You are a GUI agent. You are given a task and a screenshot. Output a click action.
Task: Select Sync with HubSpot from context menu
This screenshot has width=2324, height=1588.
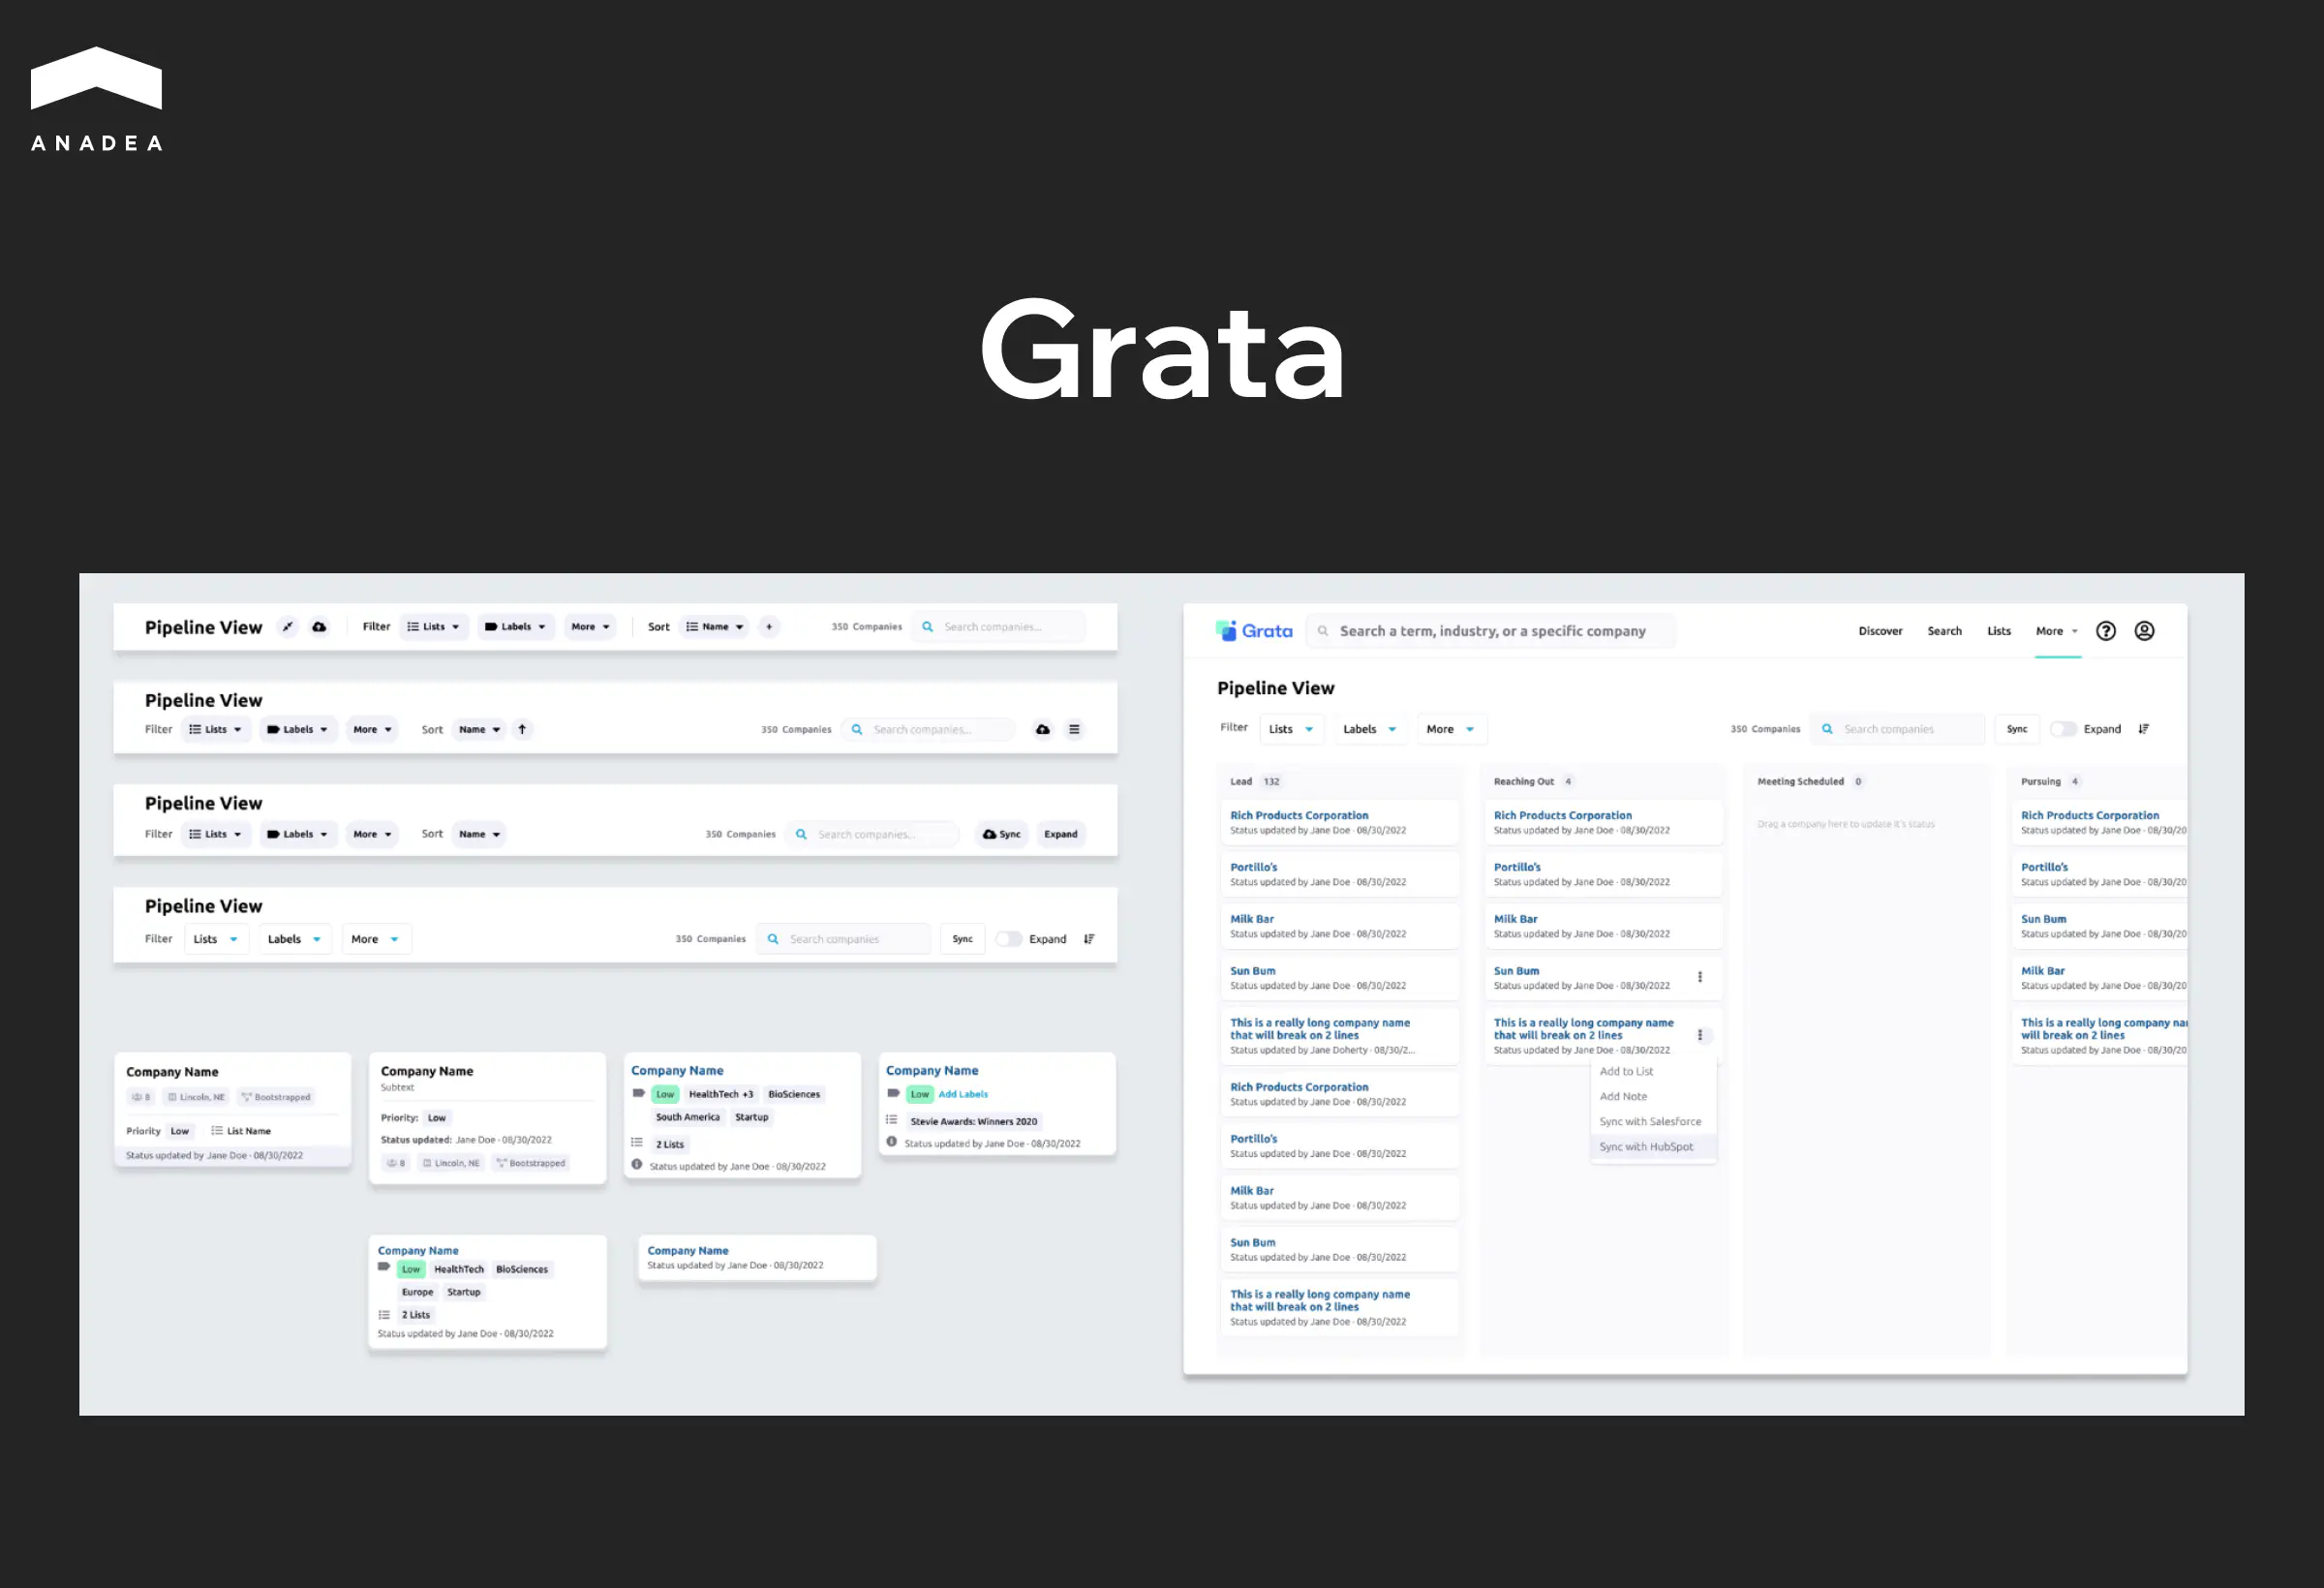1646,1147
